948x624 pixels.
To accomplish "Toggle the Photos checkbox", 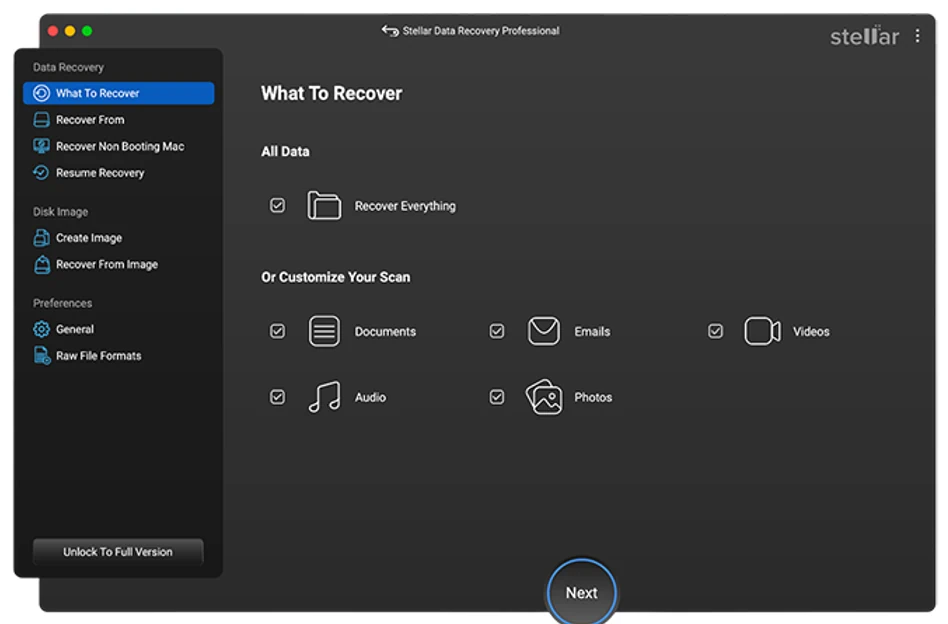I will point(497,397).
